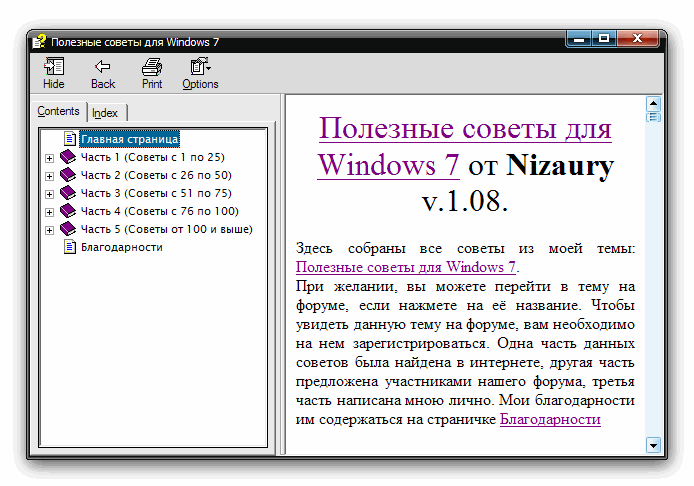Click the purple book icon for Часть 1
The width and height of the screenshot is (694, 486).
(x=68, y=157)
